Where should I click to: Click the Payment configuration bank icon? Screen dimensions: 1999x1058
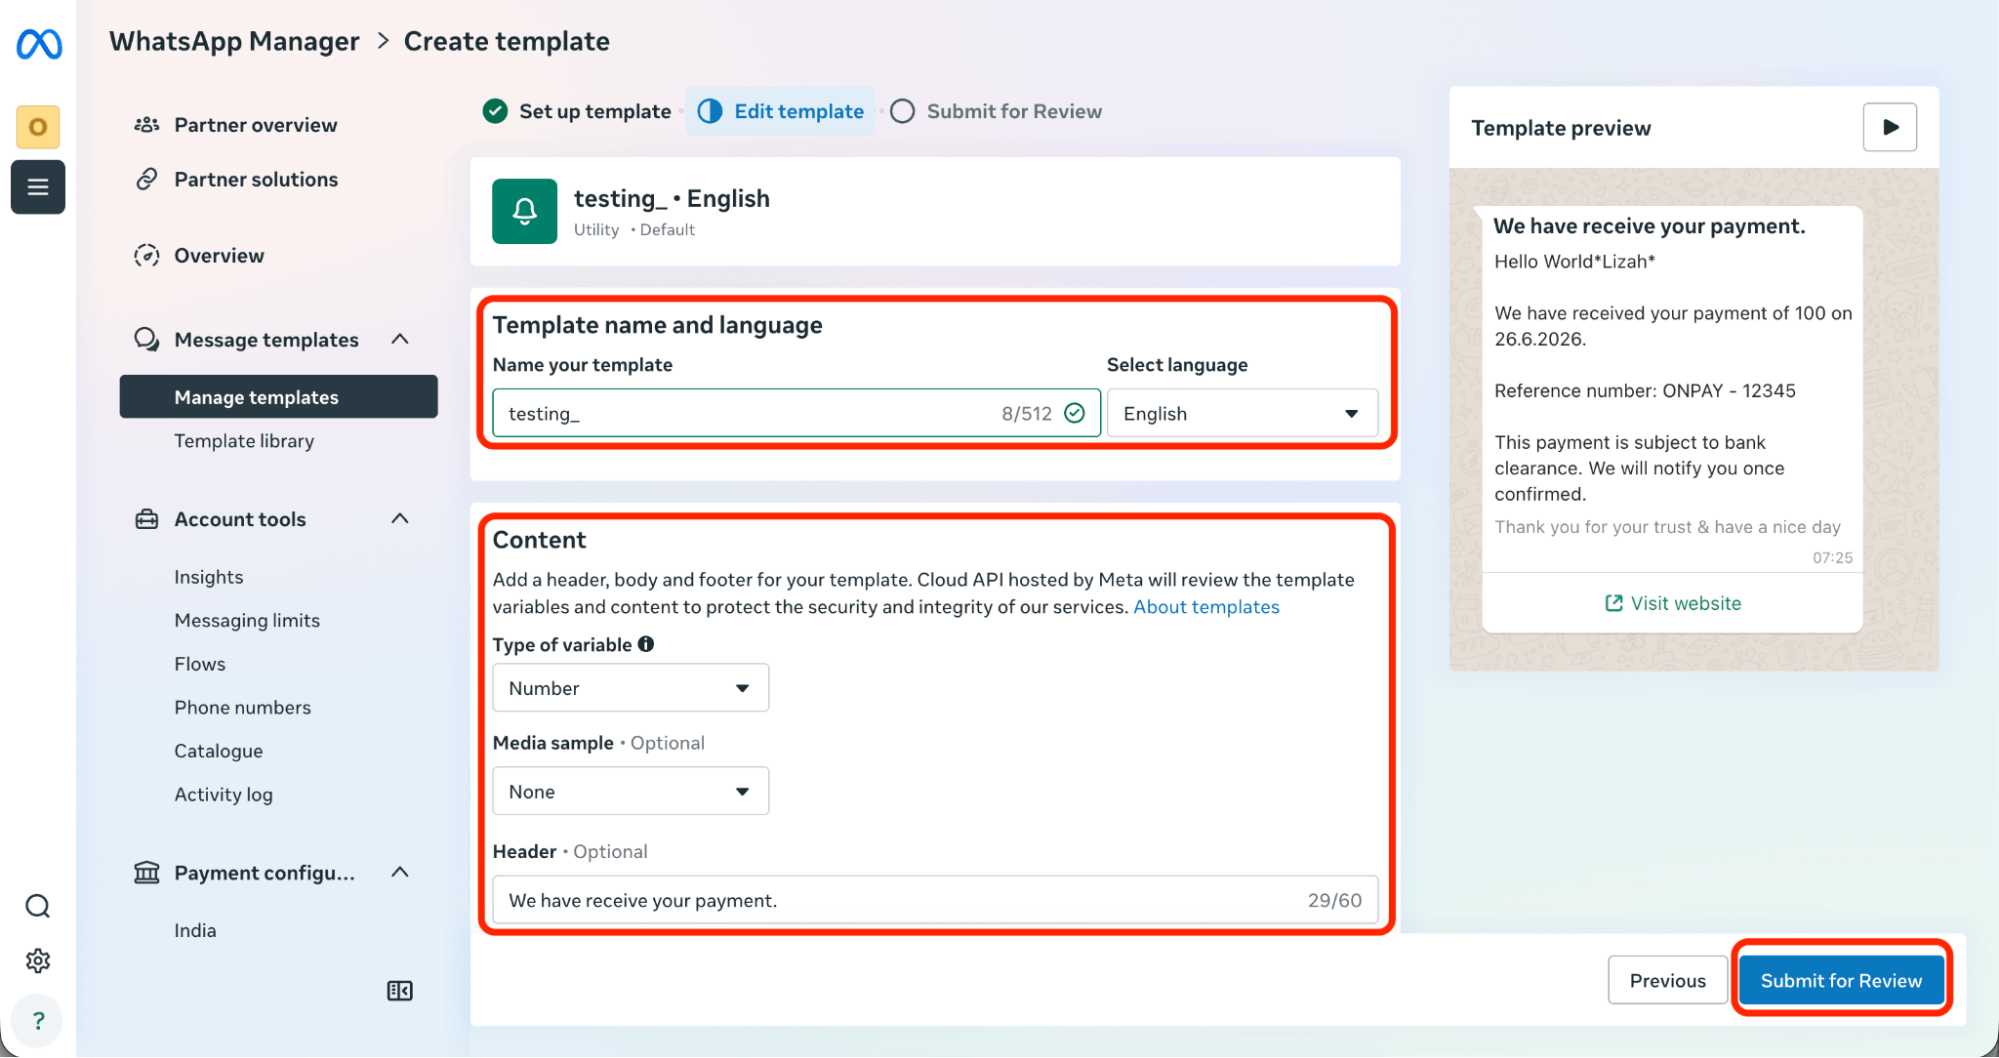(147, 873)
